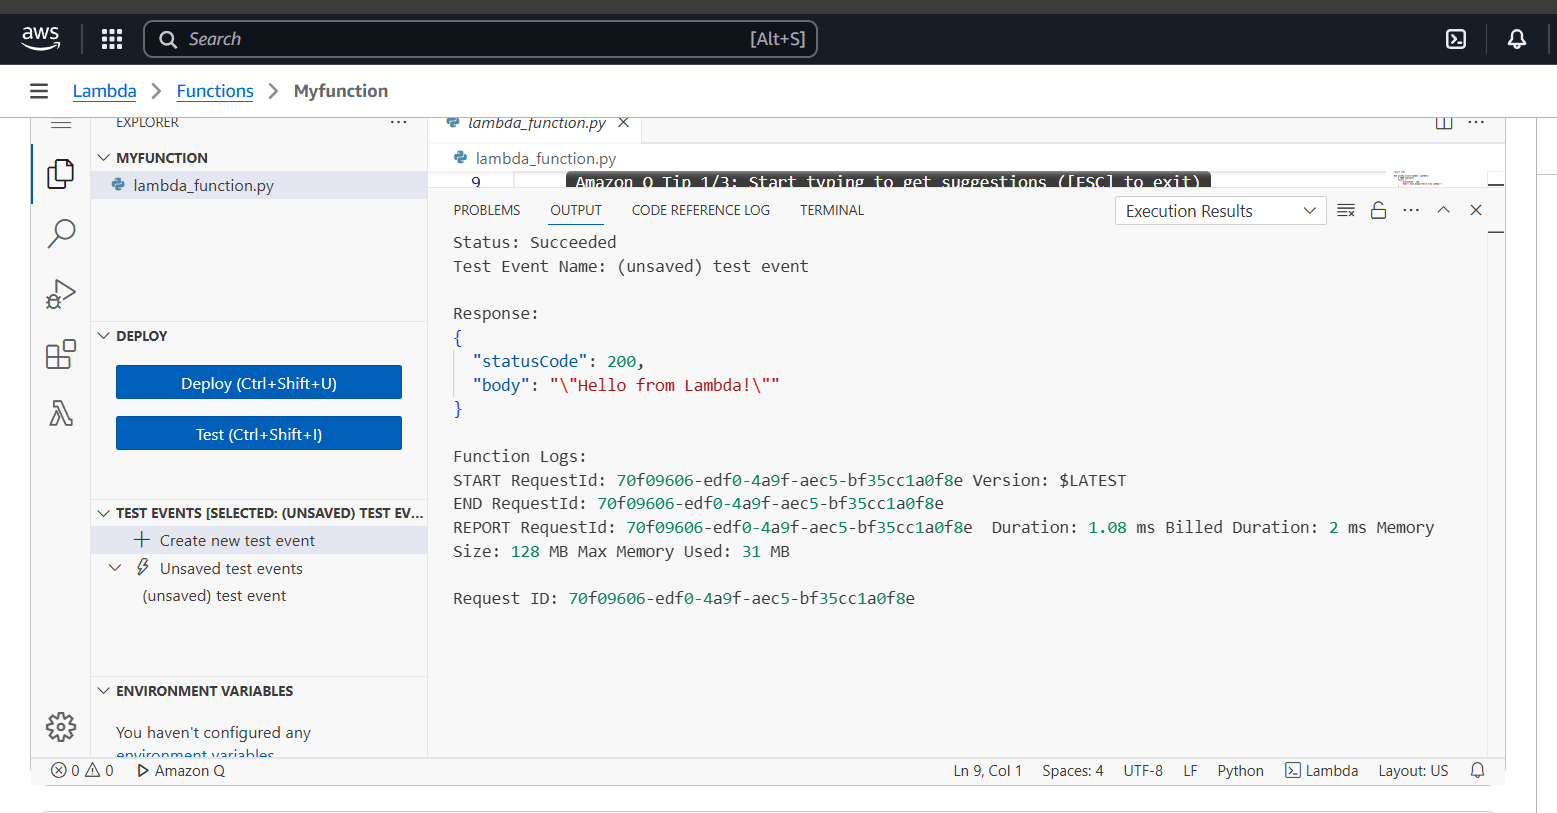Select the lambda_function.py editor tab
1557x813 pixels.
click(536, 123)
